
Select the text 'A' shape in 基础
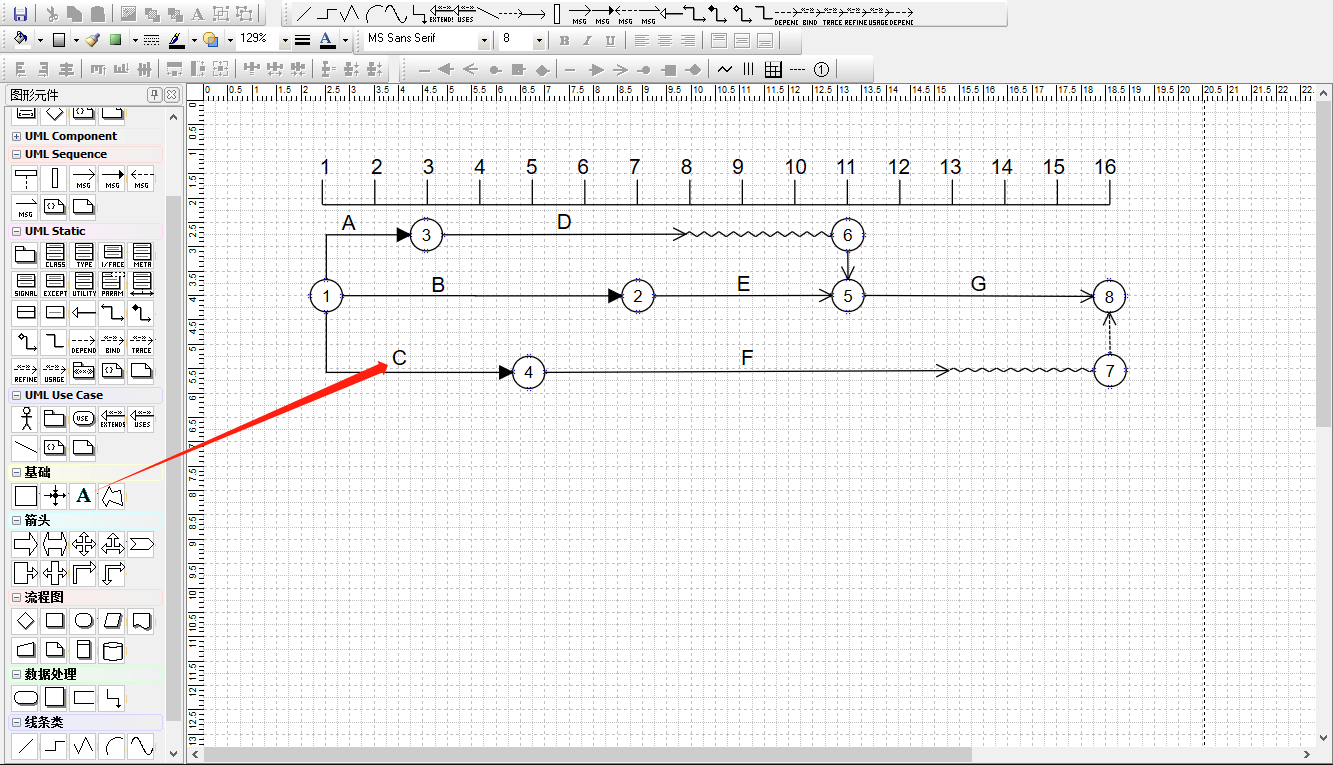(84, 496)
